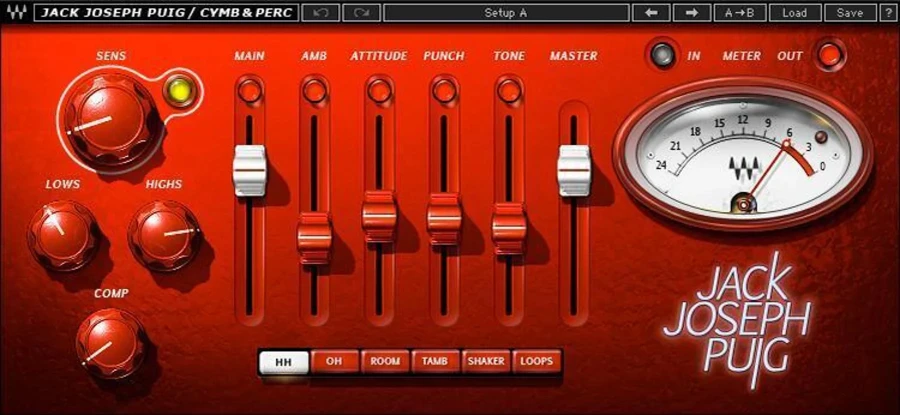Click the clip LED inside the meter

[x=821, y=137]
